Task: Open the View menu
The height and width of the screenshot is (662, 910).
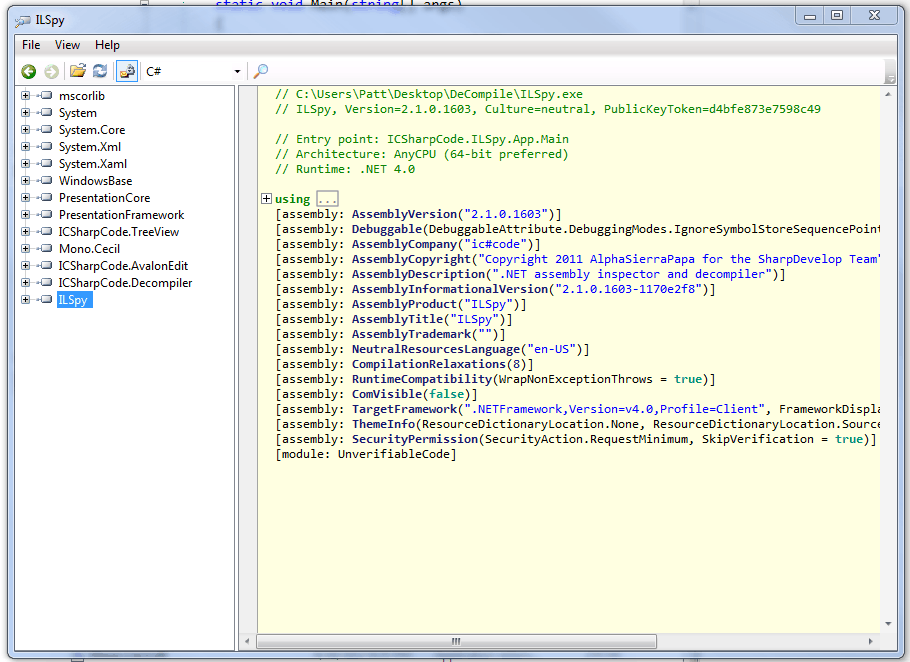Action: pyautogui.click(x=66, y=44)
